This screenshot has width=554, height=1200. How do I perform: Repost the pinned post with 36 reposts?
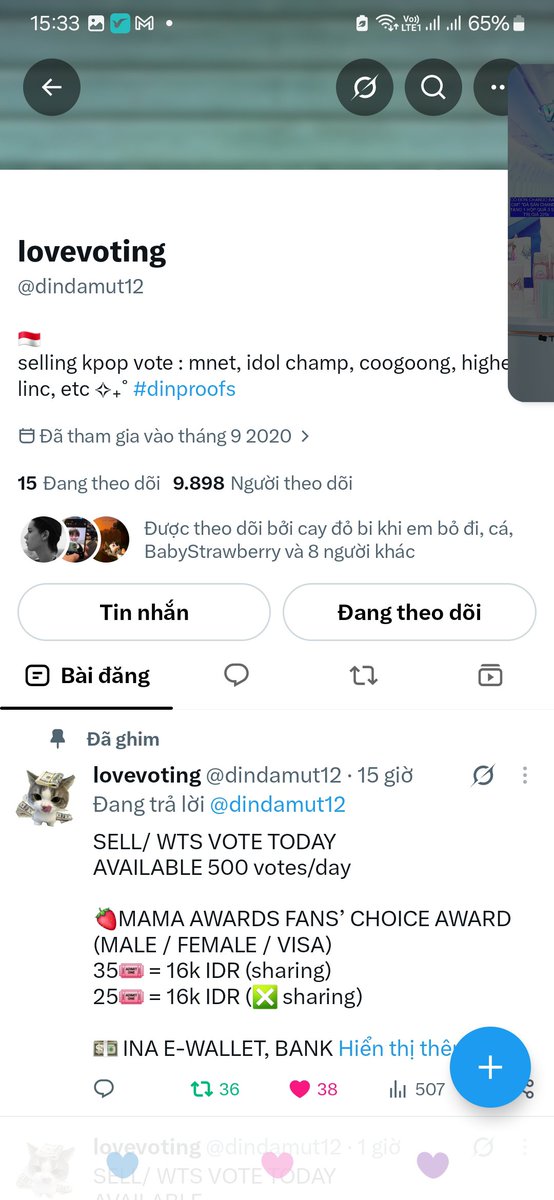tap(215, 1089)
